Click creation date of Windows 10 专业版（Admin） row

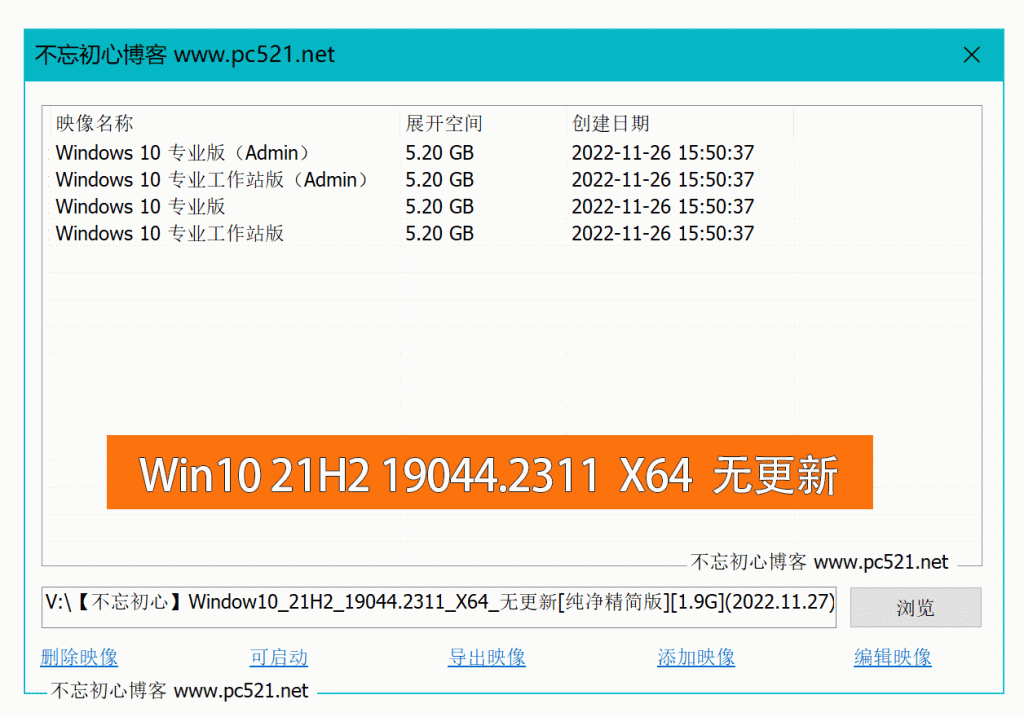tap(662, 153)
